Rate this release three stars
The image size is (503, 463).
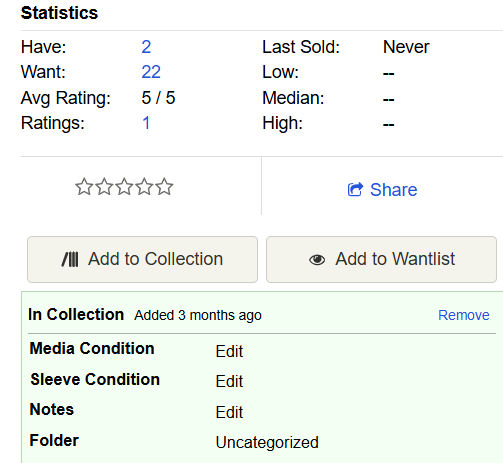click(x=124, y=187)
